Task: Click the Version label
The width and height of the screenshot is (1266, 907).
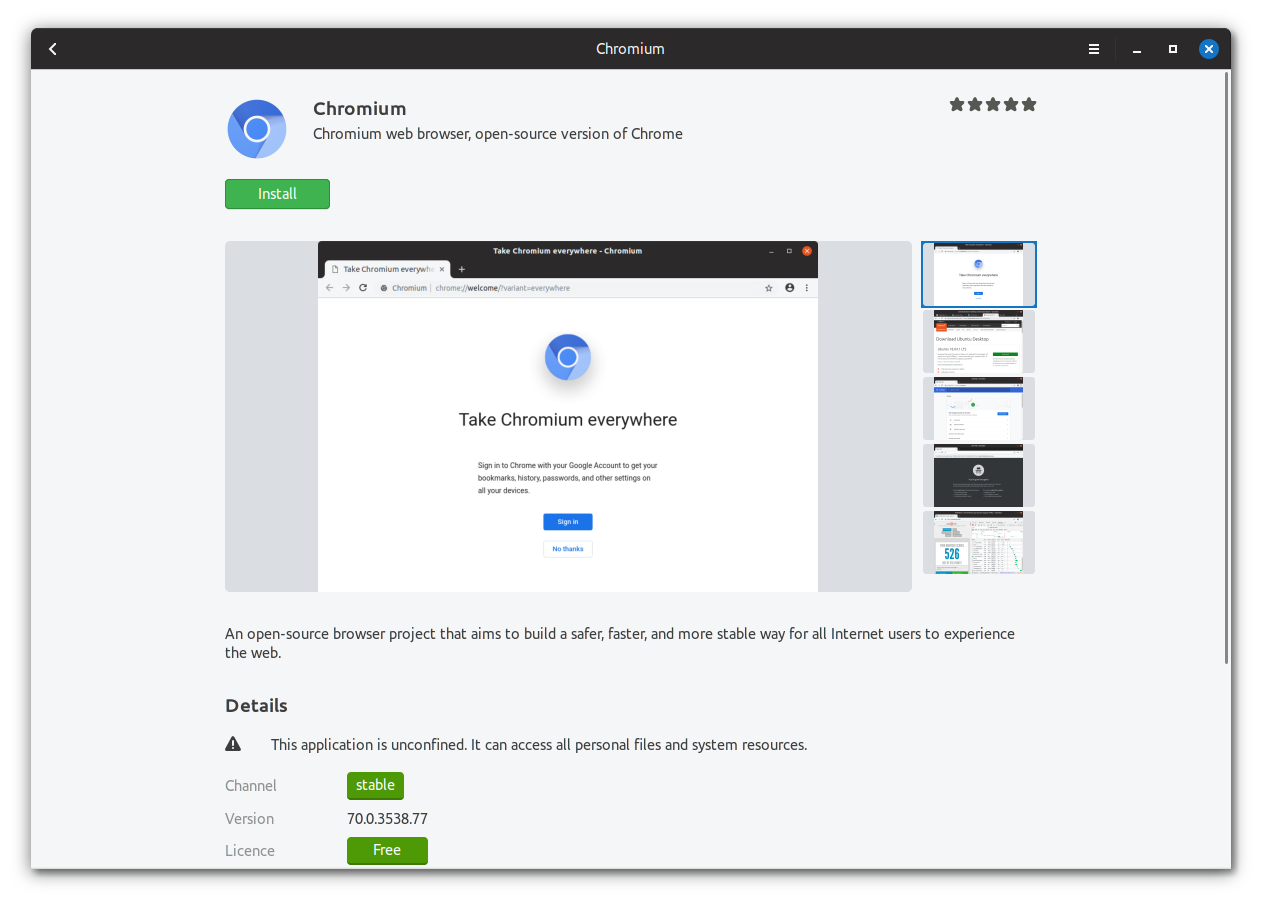Action: (249, 818)
